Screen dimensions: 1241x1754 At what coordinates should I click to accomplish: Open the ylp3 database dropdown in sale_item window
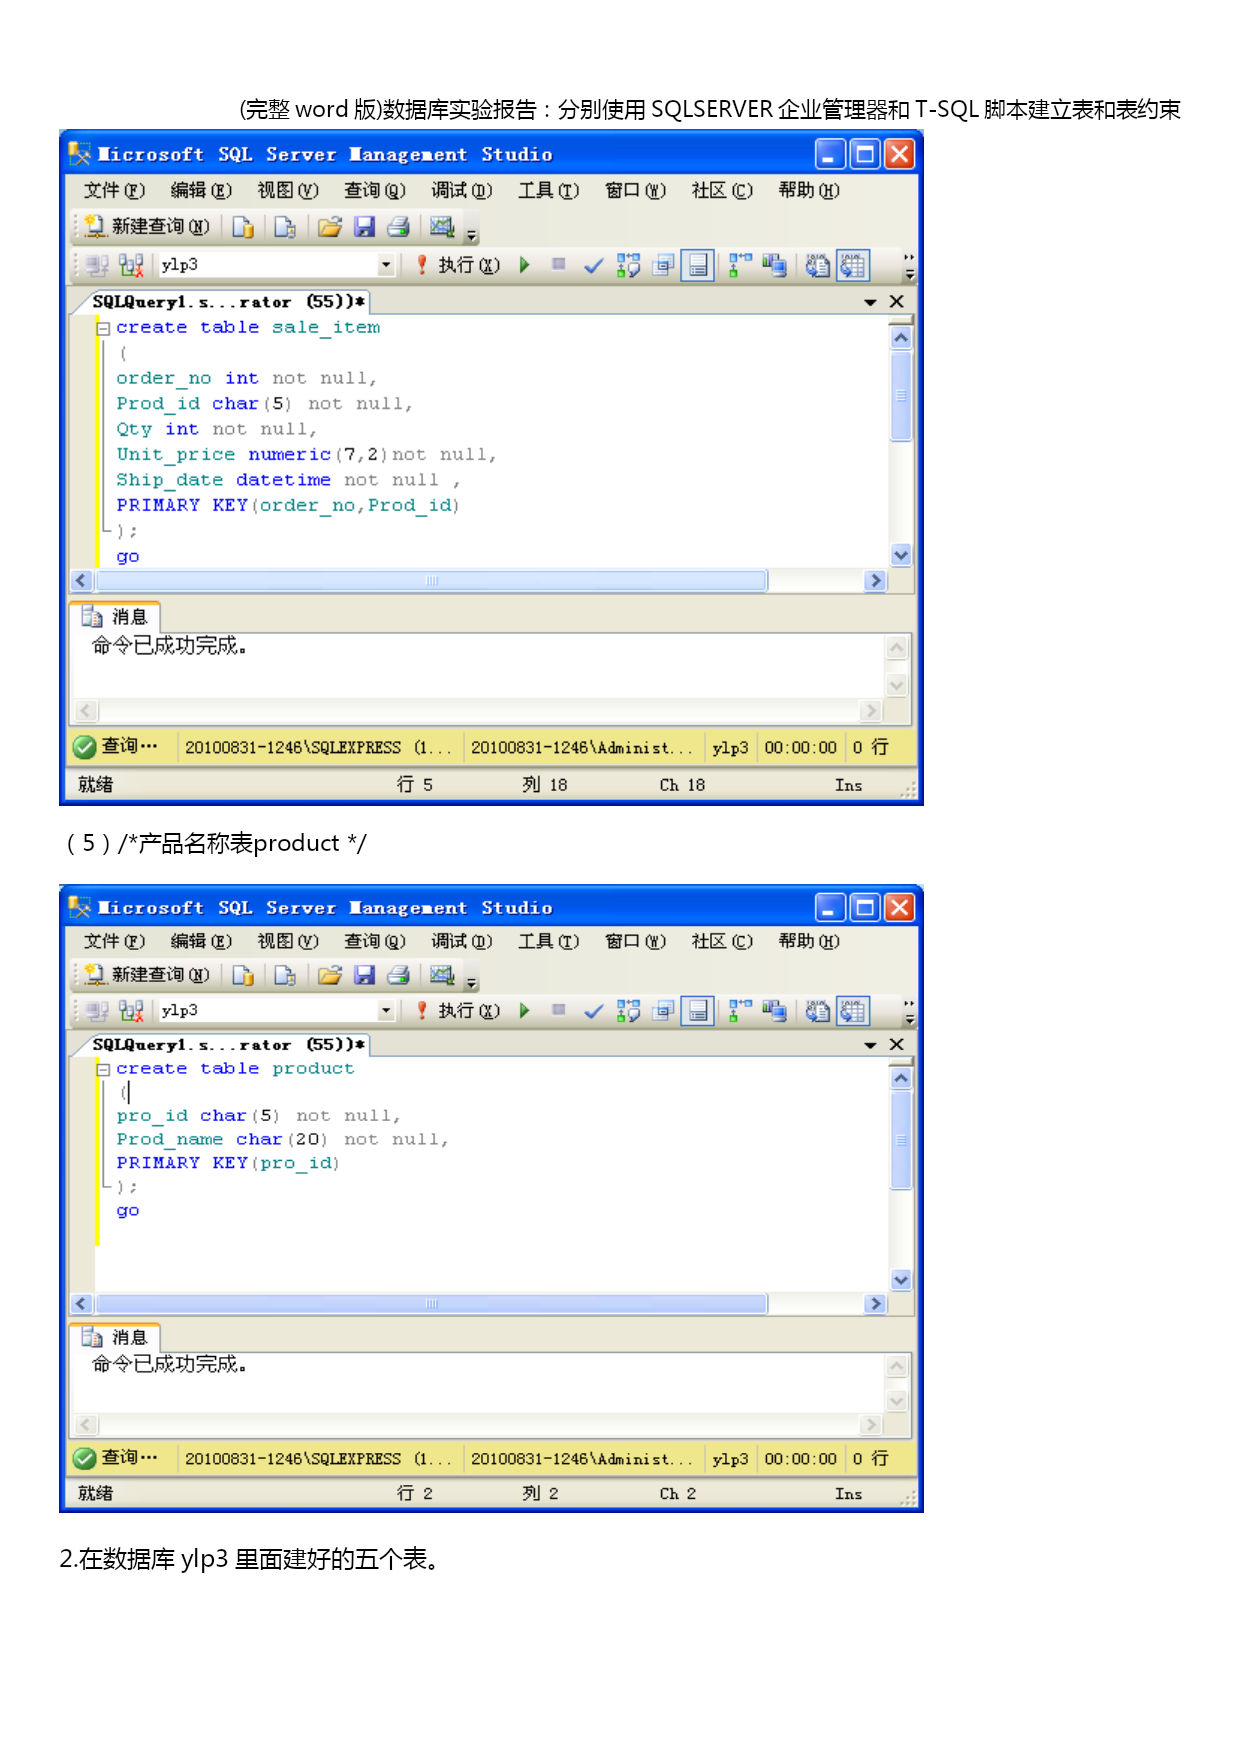[x=386, y=265]
